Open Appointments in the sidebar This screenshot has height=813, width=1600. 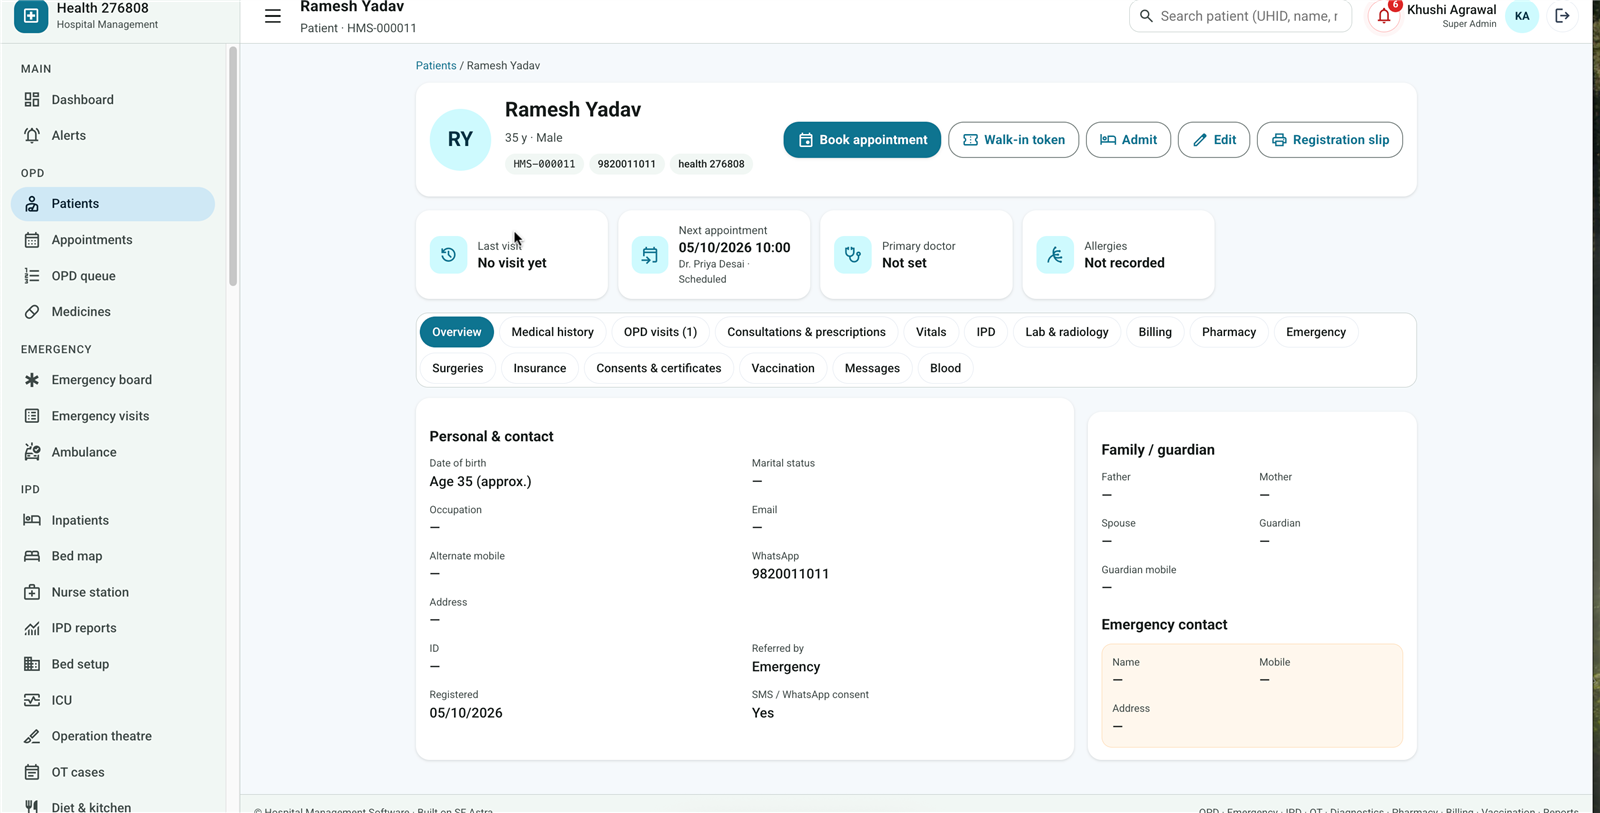[113, 240]
